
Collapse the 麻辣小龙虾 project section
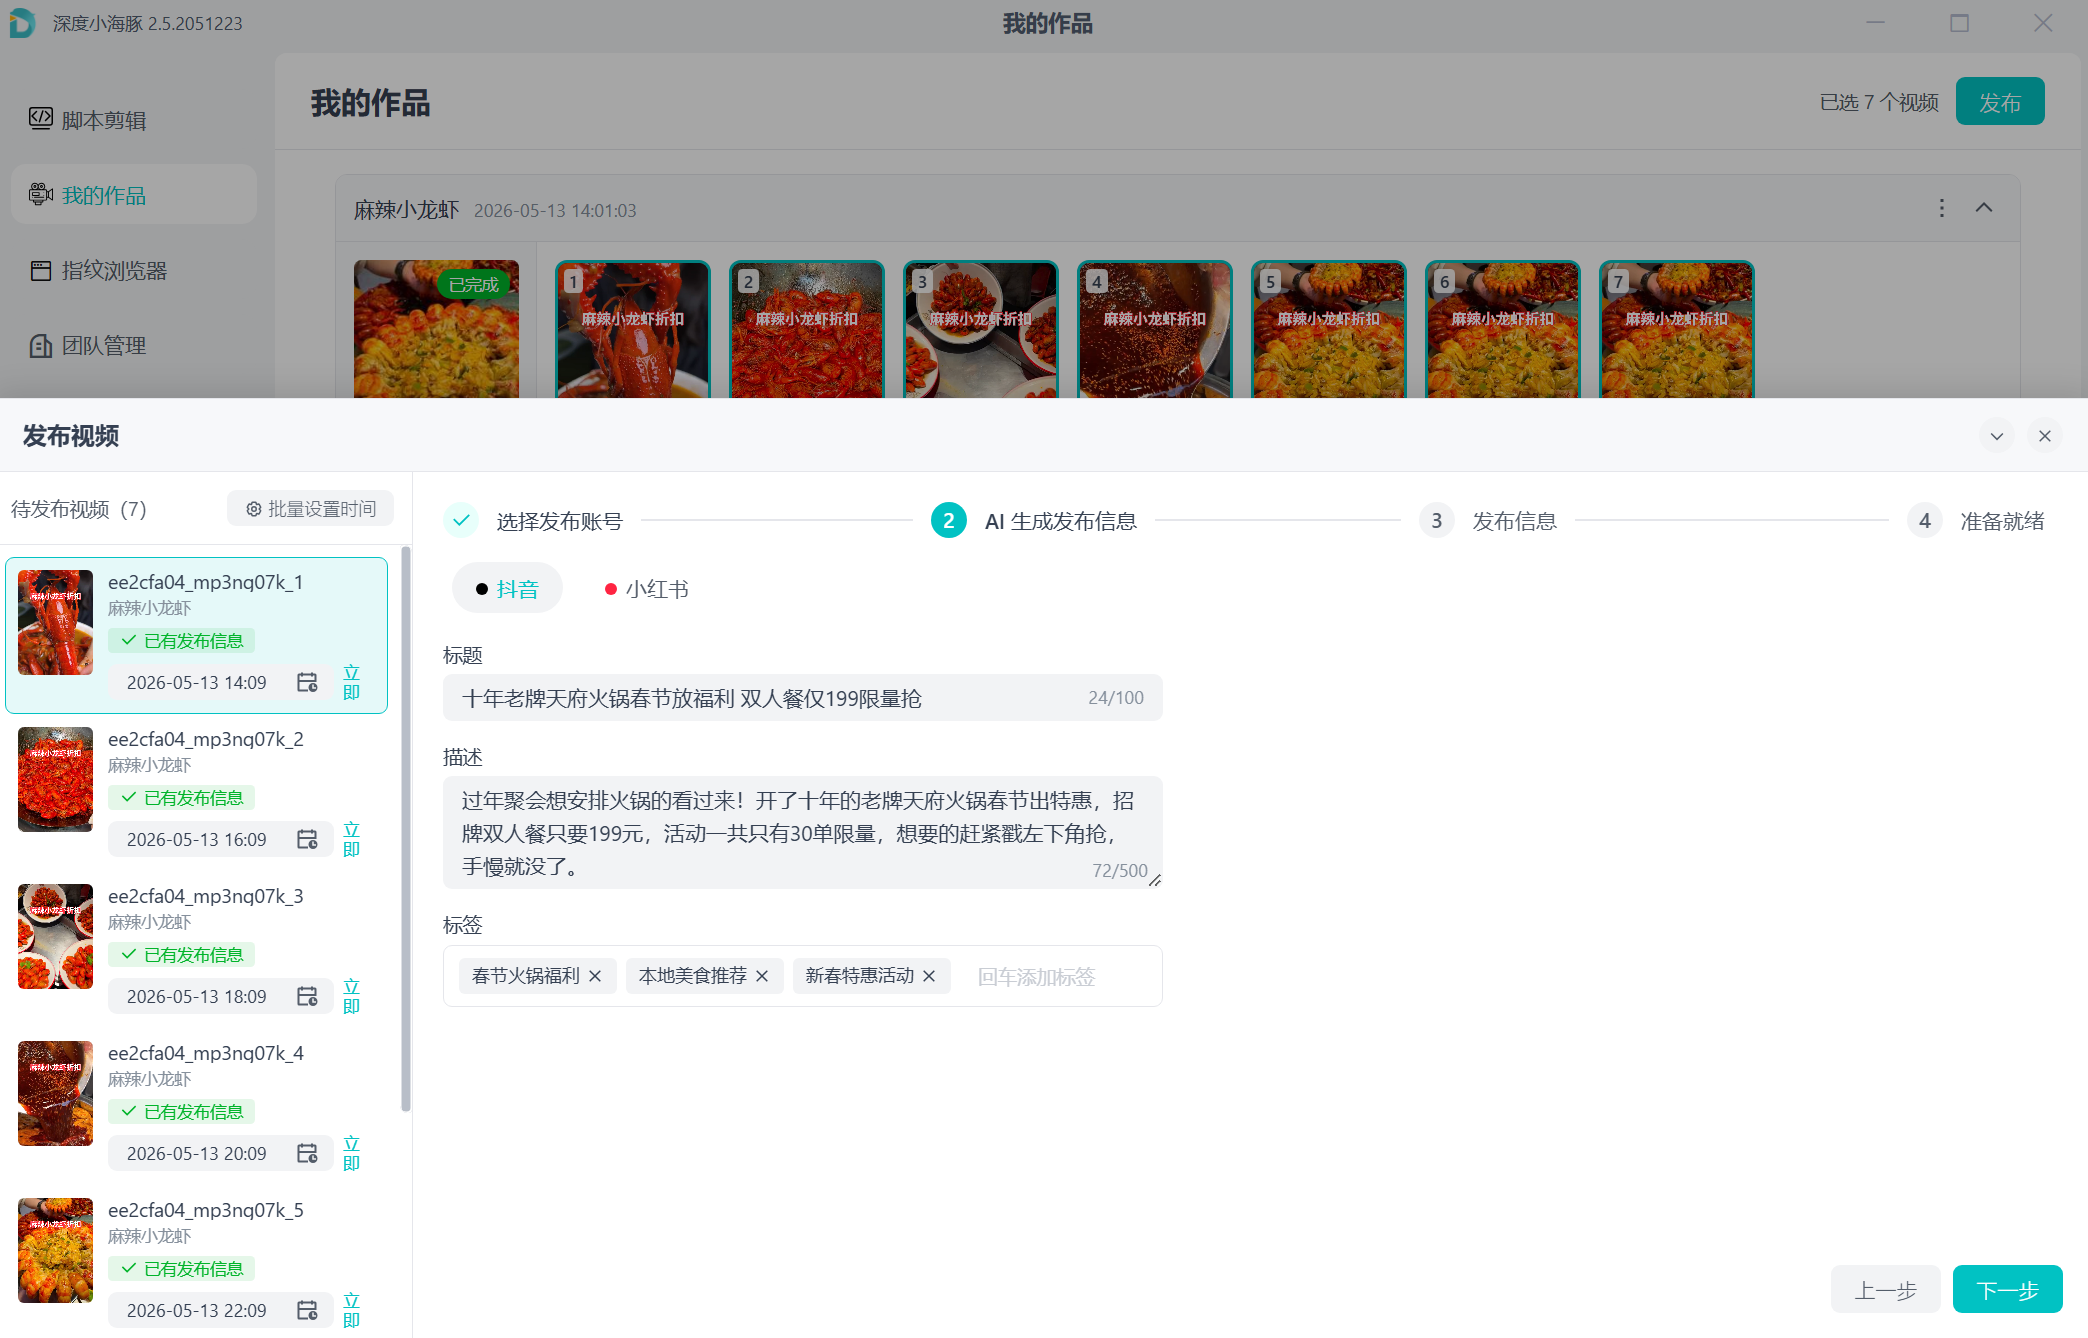click(1984, 208)
